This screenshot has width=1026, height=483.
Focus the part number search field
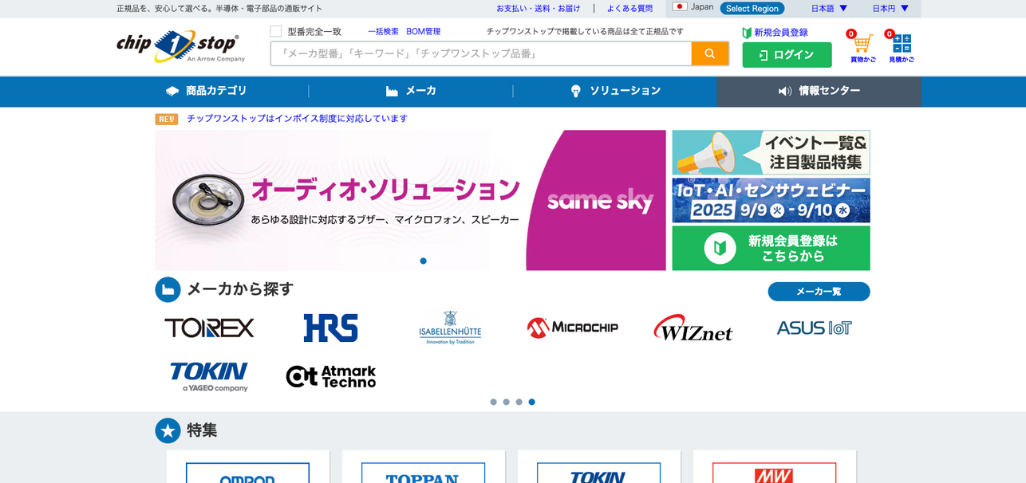click(x=480, y=54)
